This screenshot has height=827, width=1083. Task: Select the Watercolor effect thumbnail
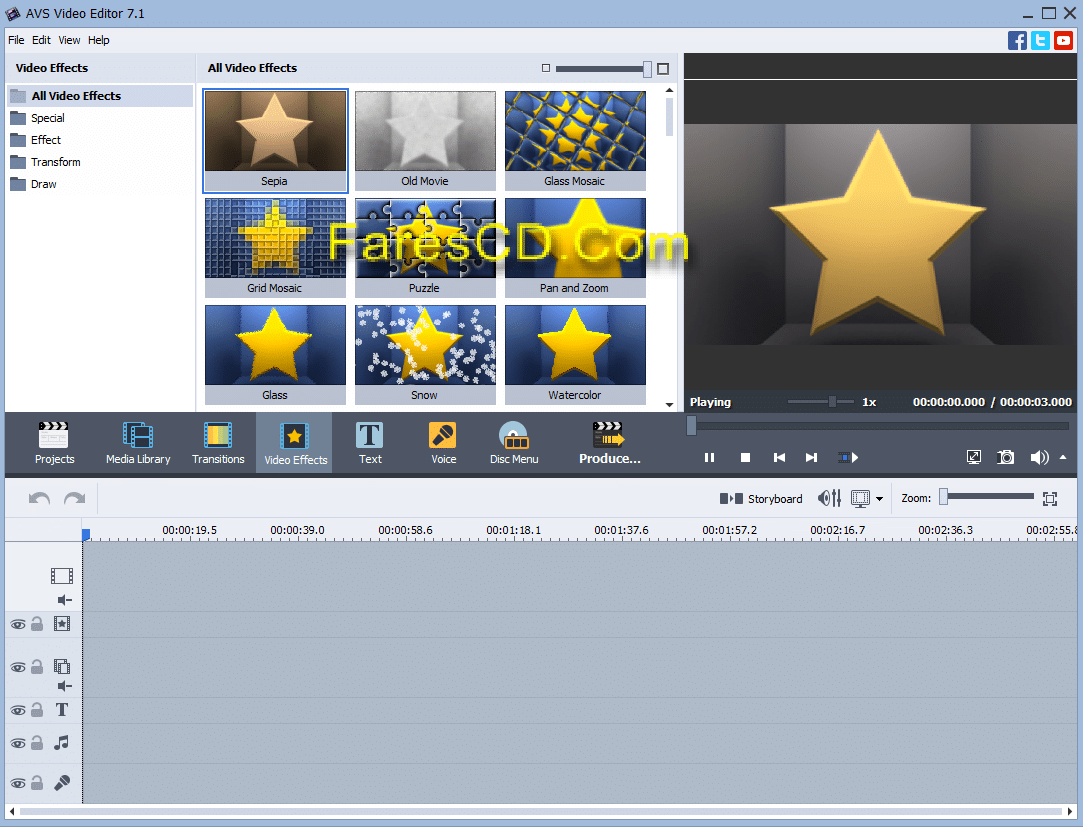(x=575, y=354)
